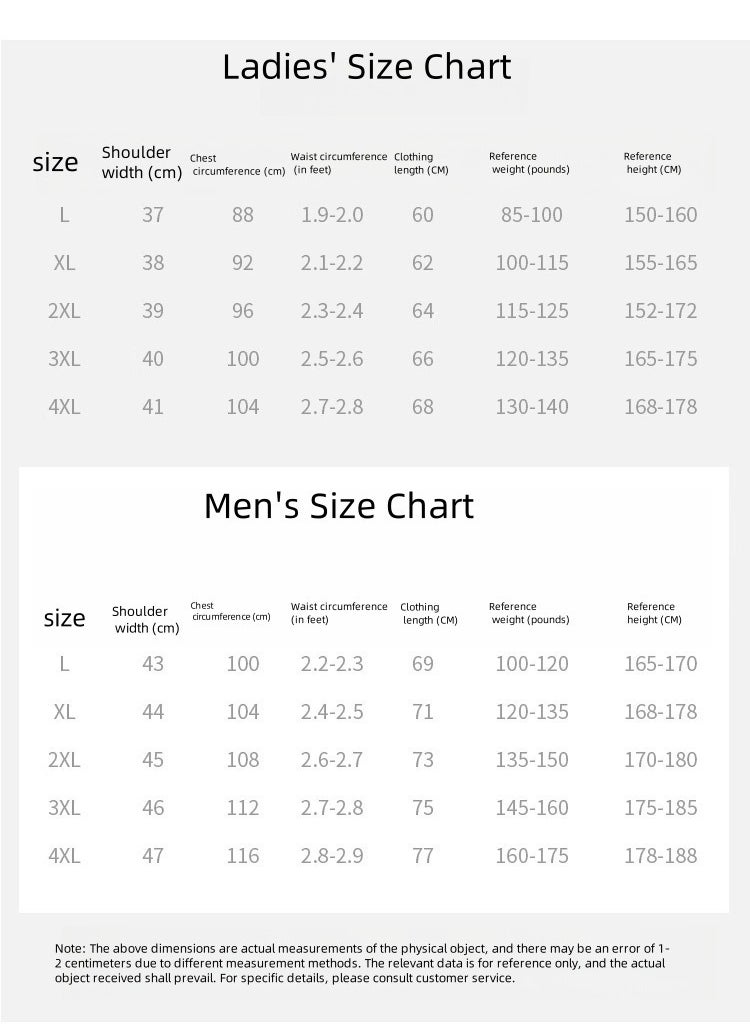Click the Ladies' Size Chart heading
The image size is (750, 1027).
[x=367, y=67]
